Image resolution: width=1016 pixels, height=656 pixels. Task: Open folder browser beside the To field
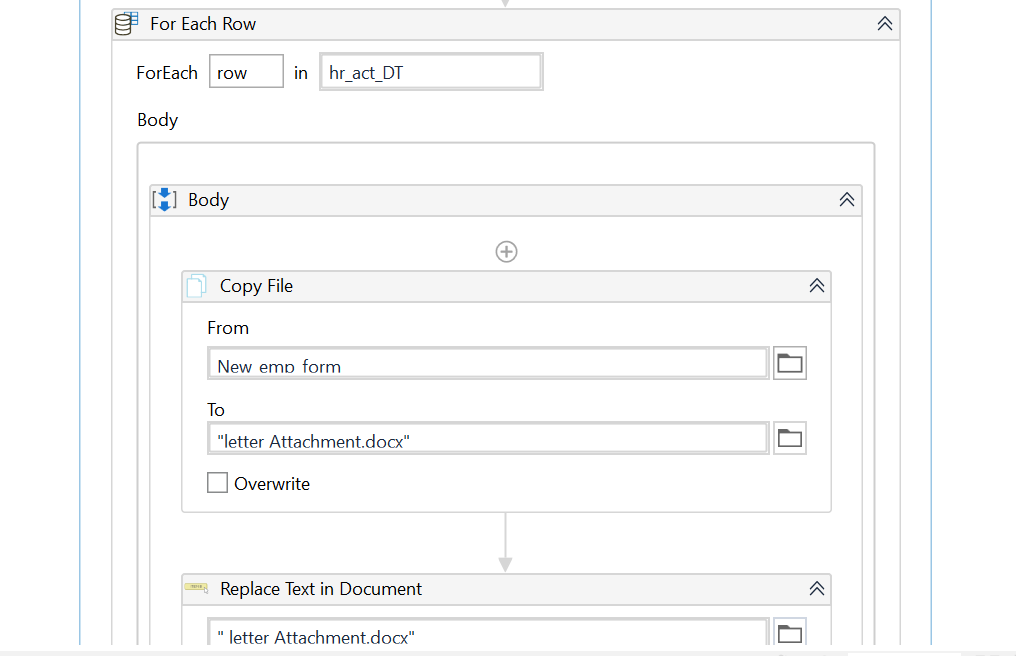tap(789, 437)
